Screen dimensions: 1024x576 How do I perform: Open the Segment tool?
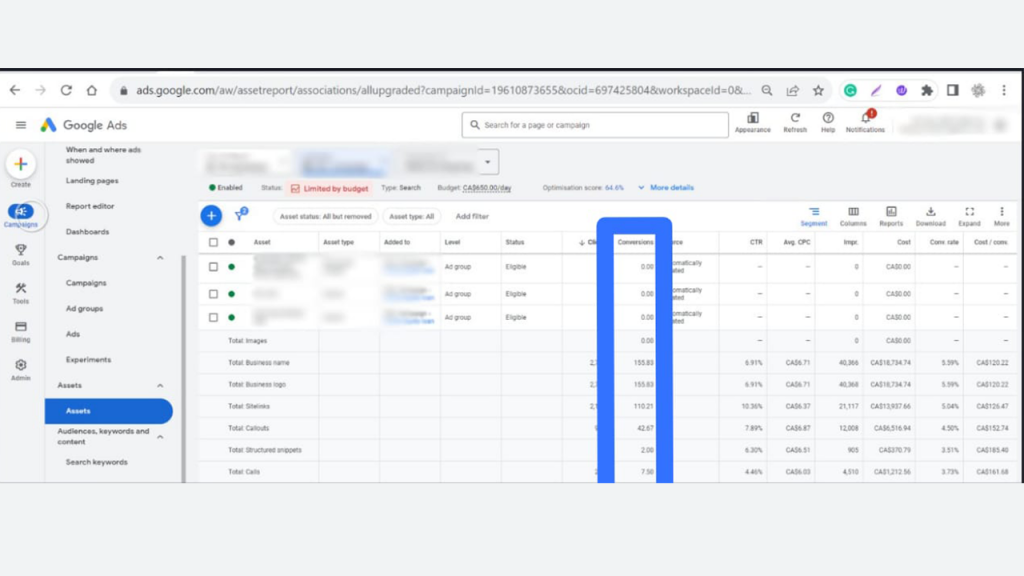(x=814, y=216)
